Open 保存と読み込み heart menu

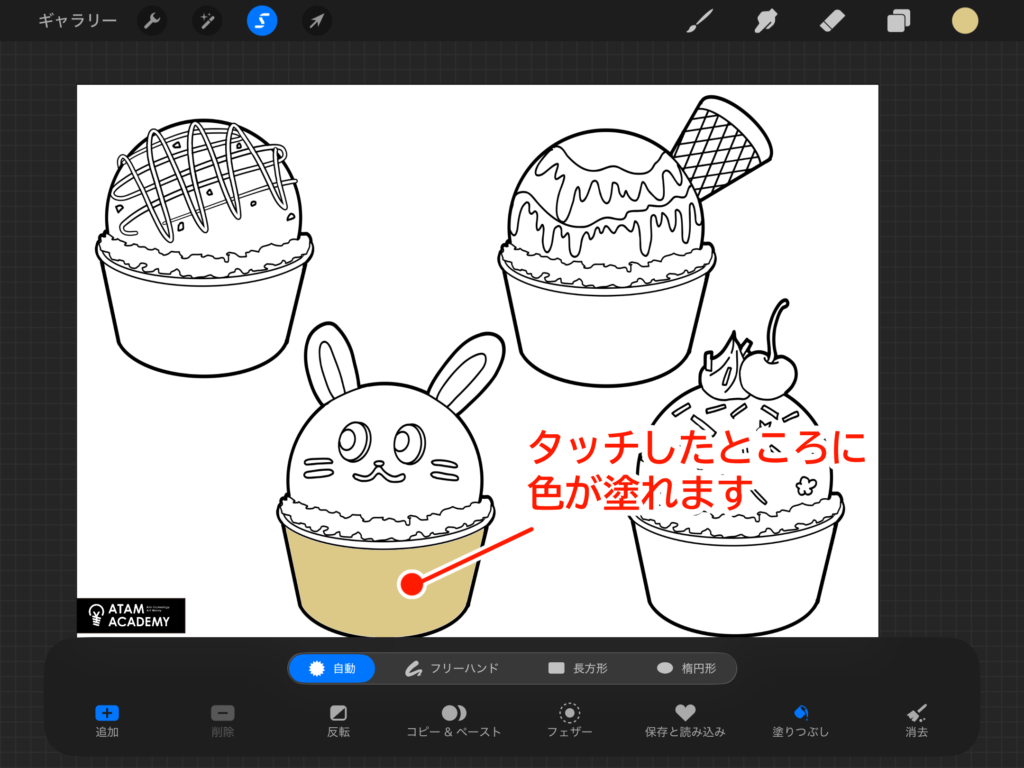(x=685, y=720)
